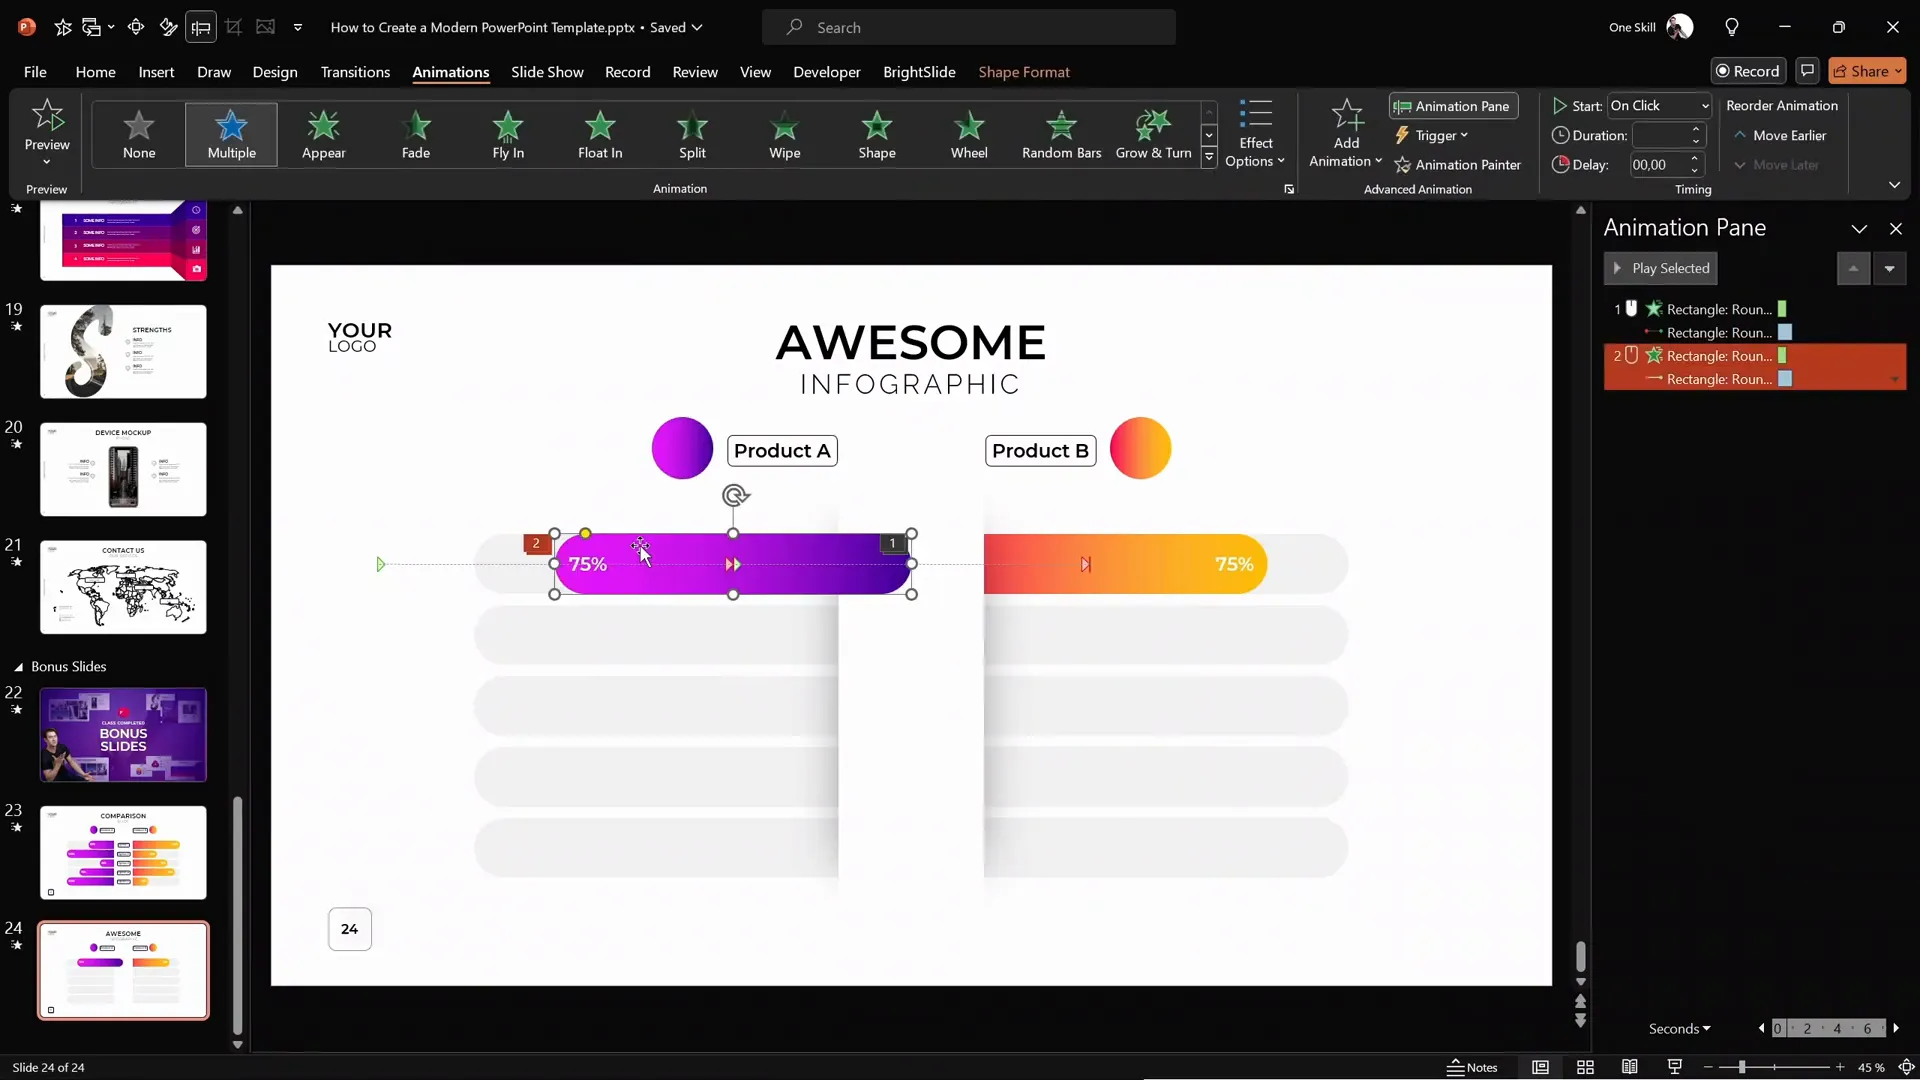
Task: Toggle the Notes pane in status bar
Action: pyautogui.click(x=1472, y=1067)
